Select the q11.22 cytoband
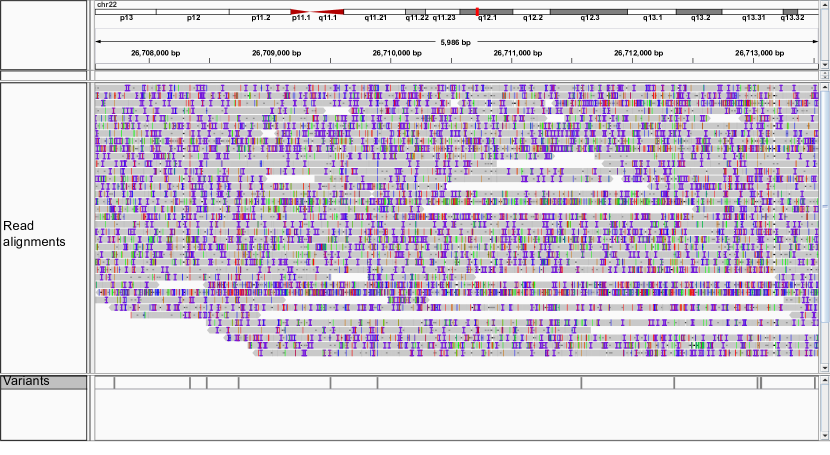The width and height of the screenshot is (830, 455). (416, 12)
